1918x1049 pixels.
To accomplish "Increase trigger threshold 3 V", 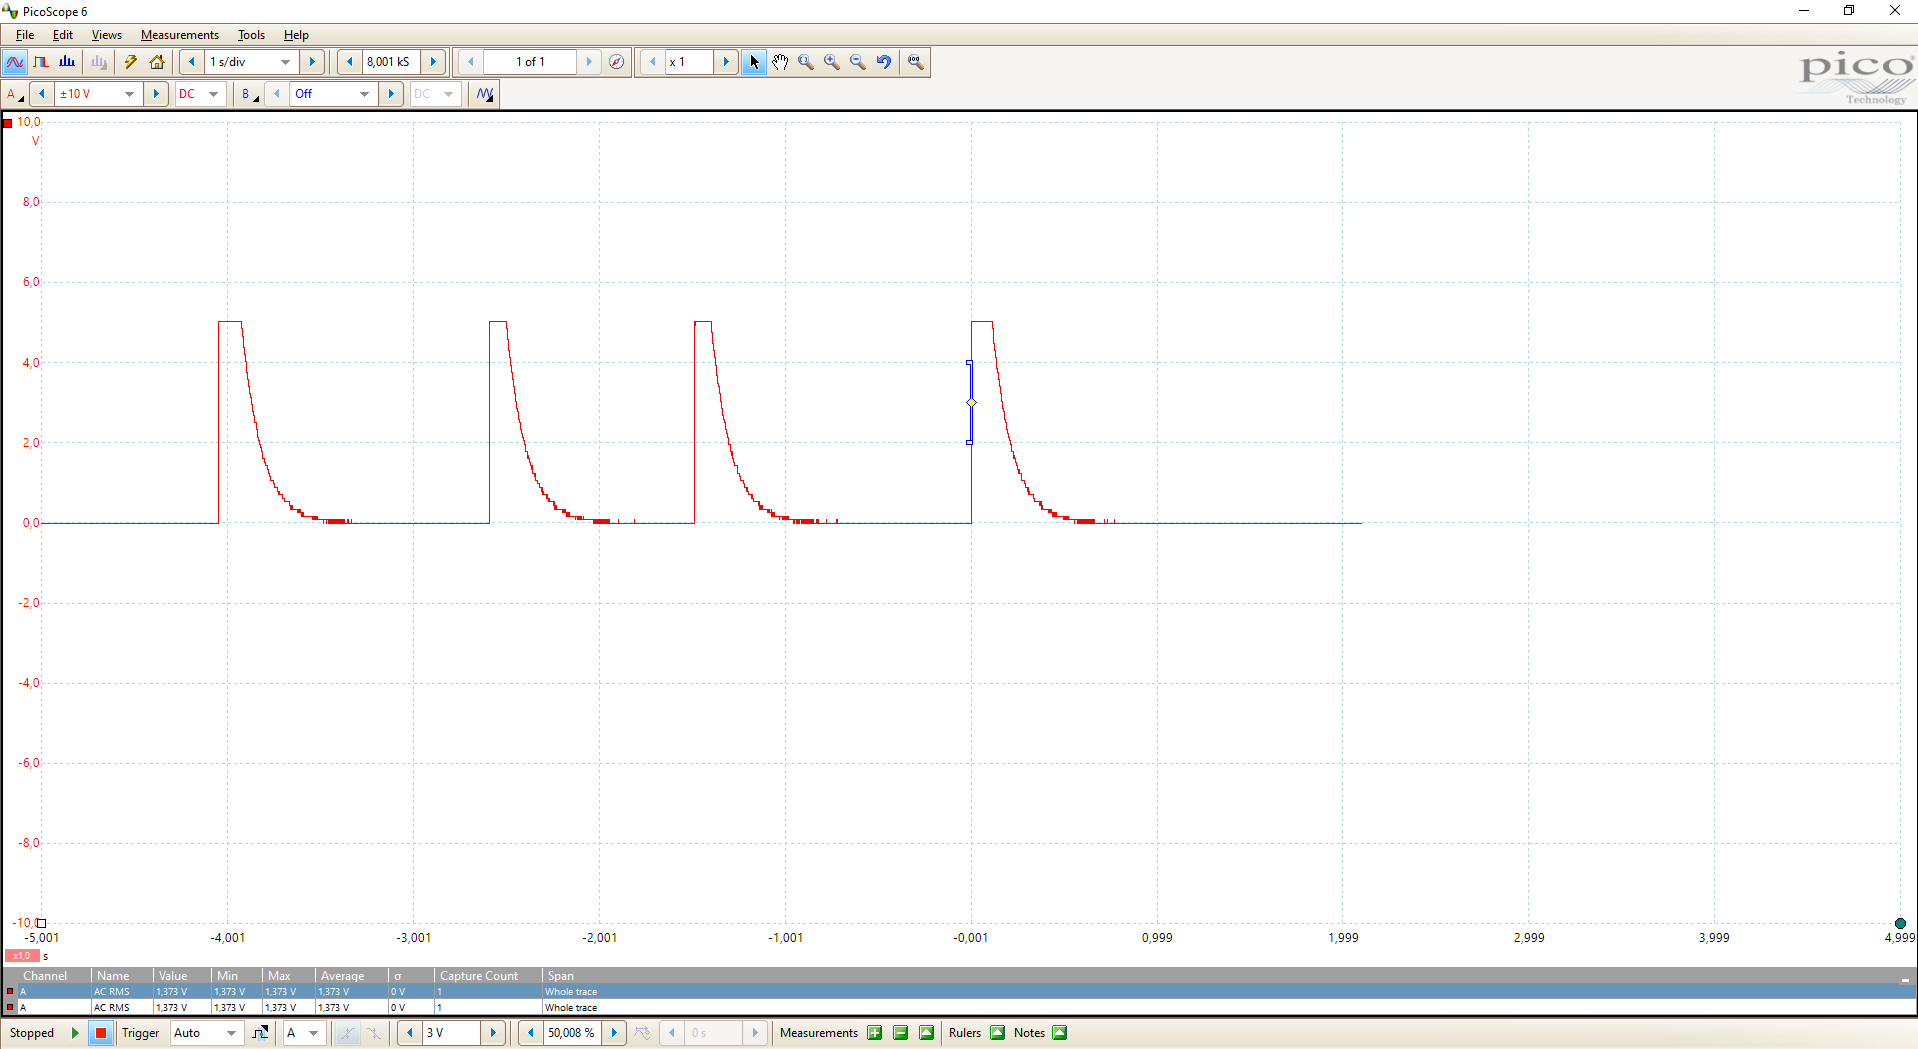I will (493, 1033).
